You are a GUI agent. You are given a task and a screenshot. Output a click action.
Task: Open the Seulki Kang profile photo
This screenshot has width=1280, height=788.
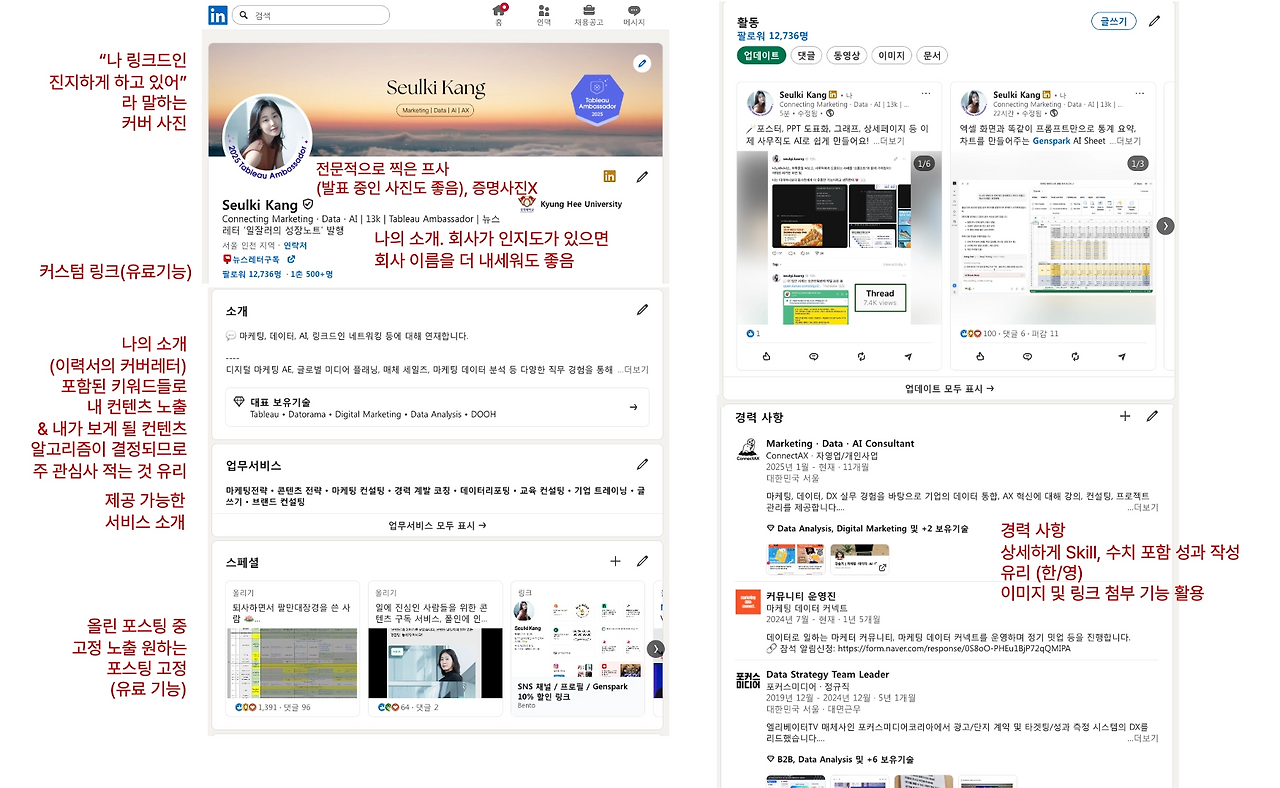pos(267,137)
